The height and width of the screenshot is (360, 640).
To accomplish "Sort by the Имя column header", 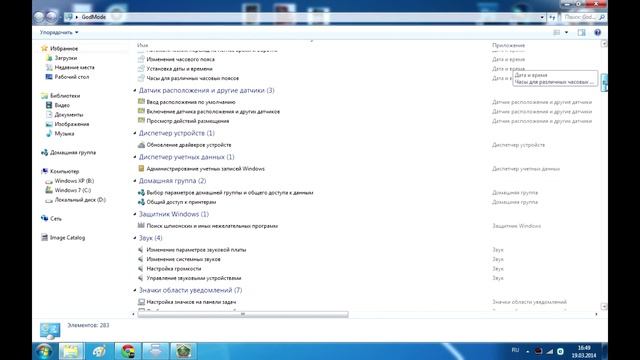I will (x=142, y=45).
